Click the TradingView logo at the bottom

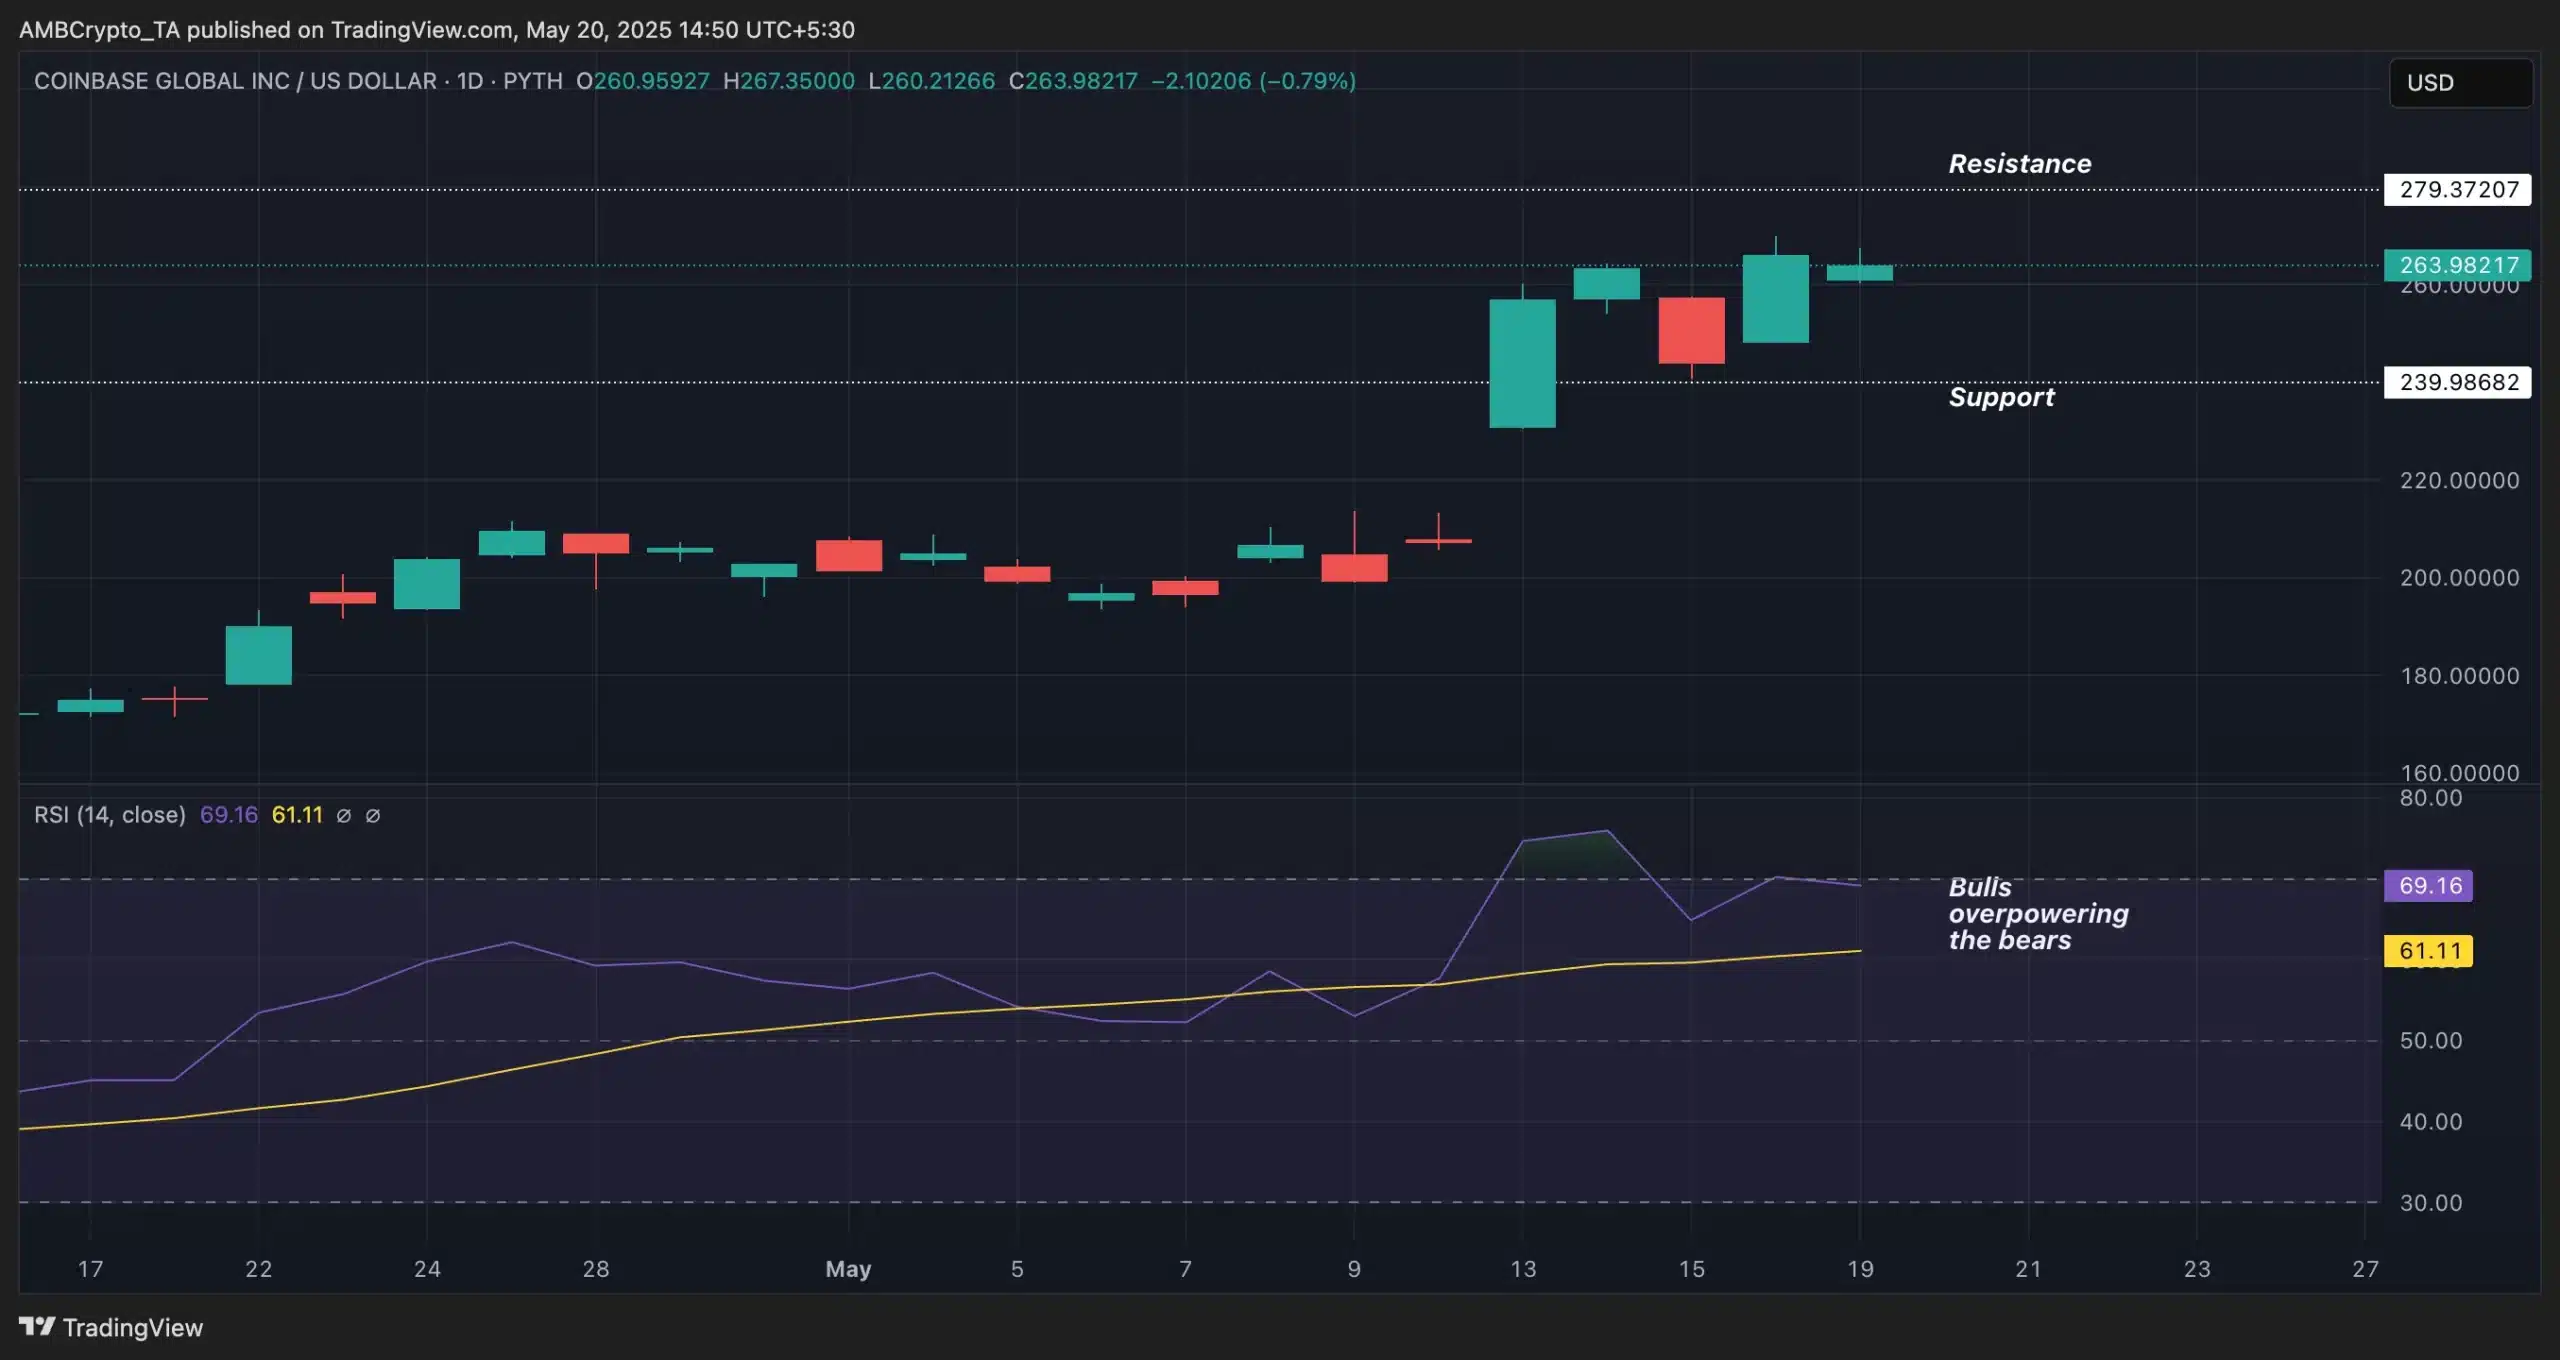point(111,1327)
